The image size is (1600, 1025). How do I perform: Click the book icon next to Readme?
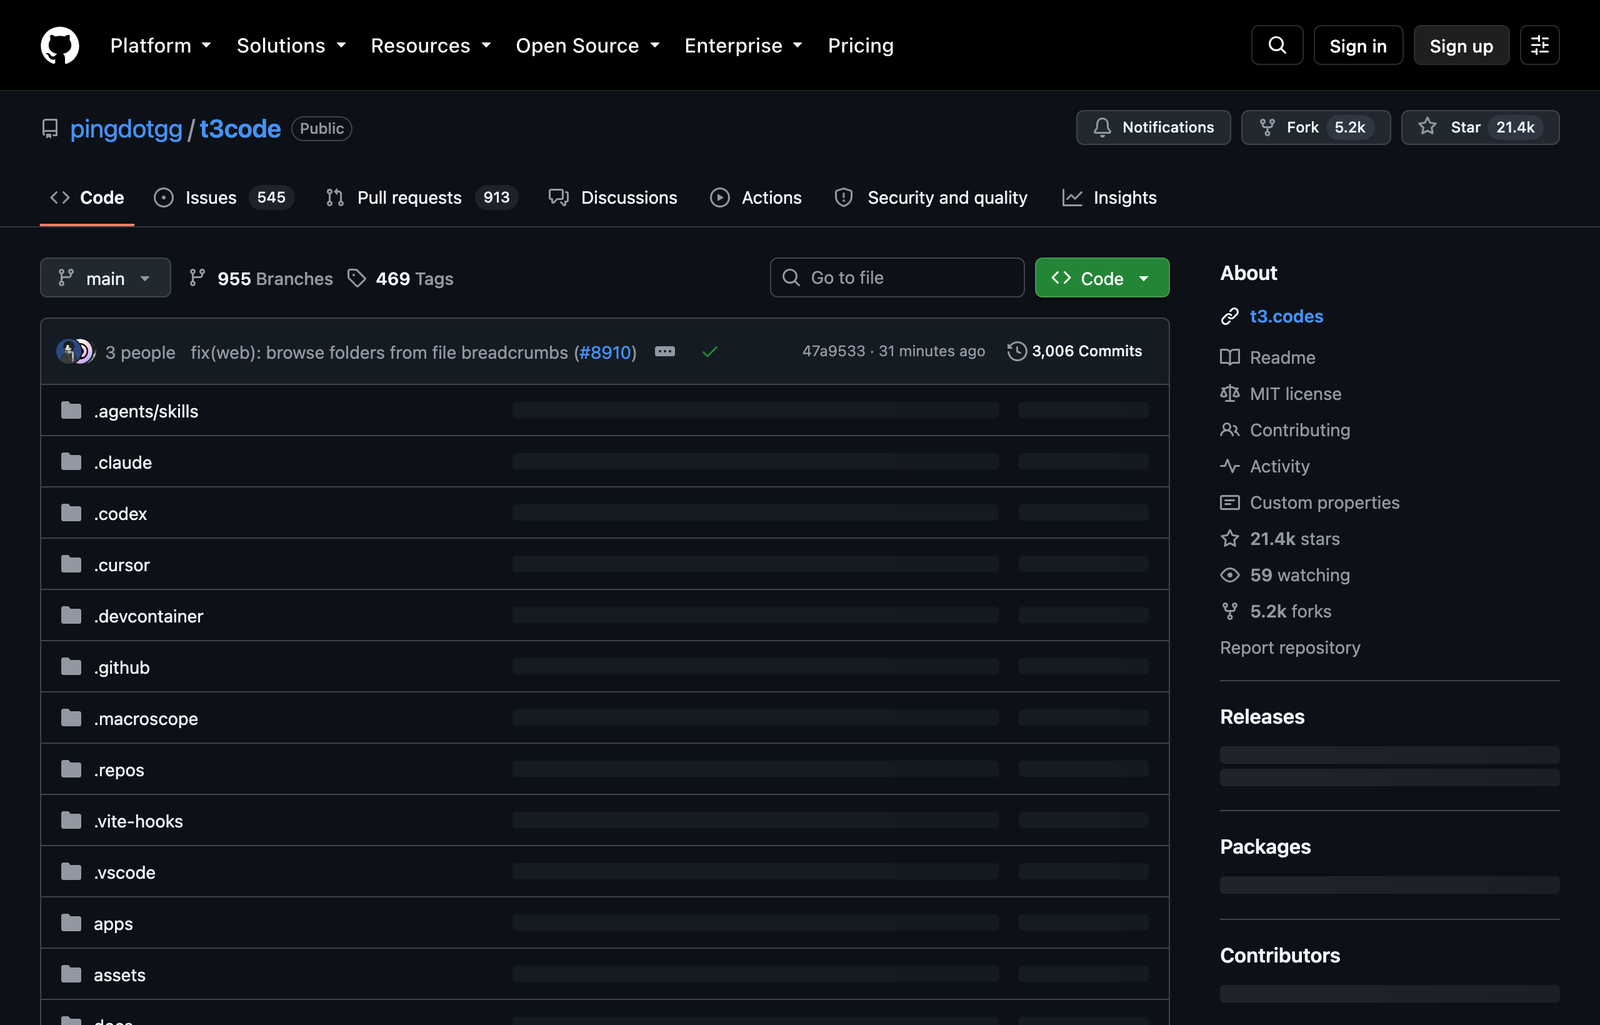click(x=1230, y=357)
